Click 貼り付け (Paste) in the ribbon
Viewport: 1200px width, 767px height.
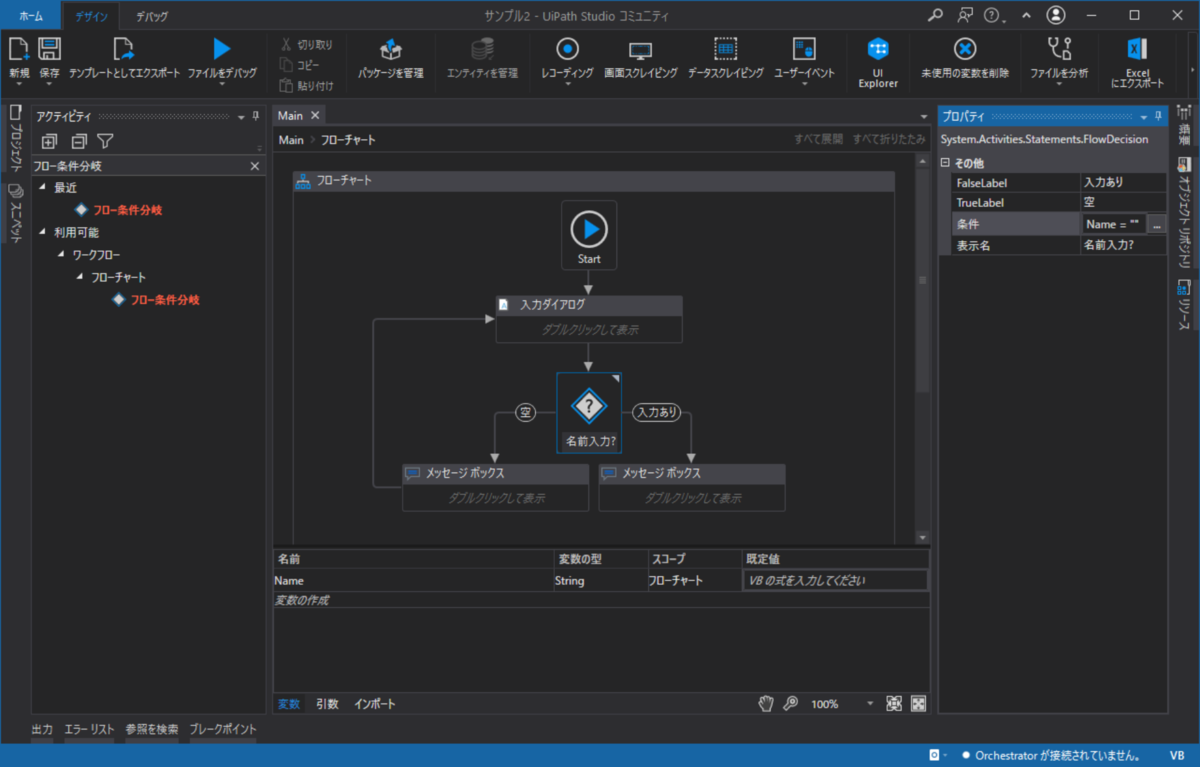tap(307, 86)
